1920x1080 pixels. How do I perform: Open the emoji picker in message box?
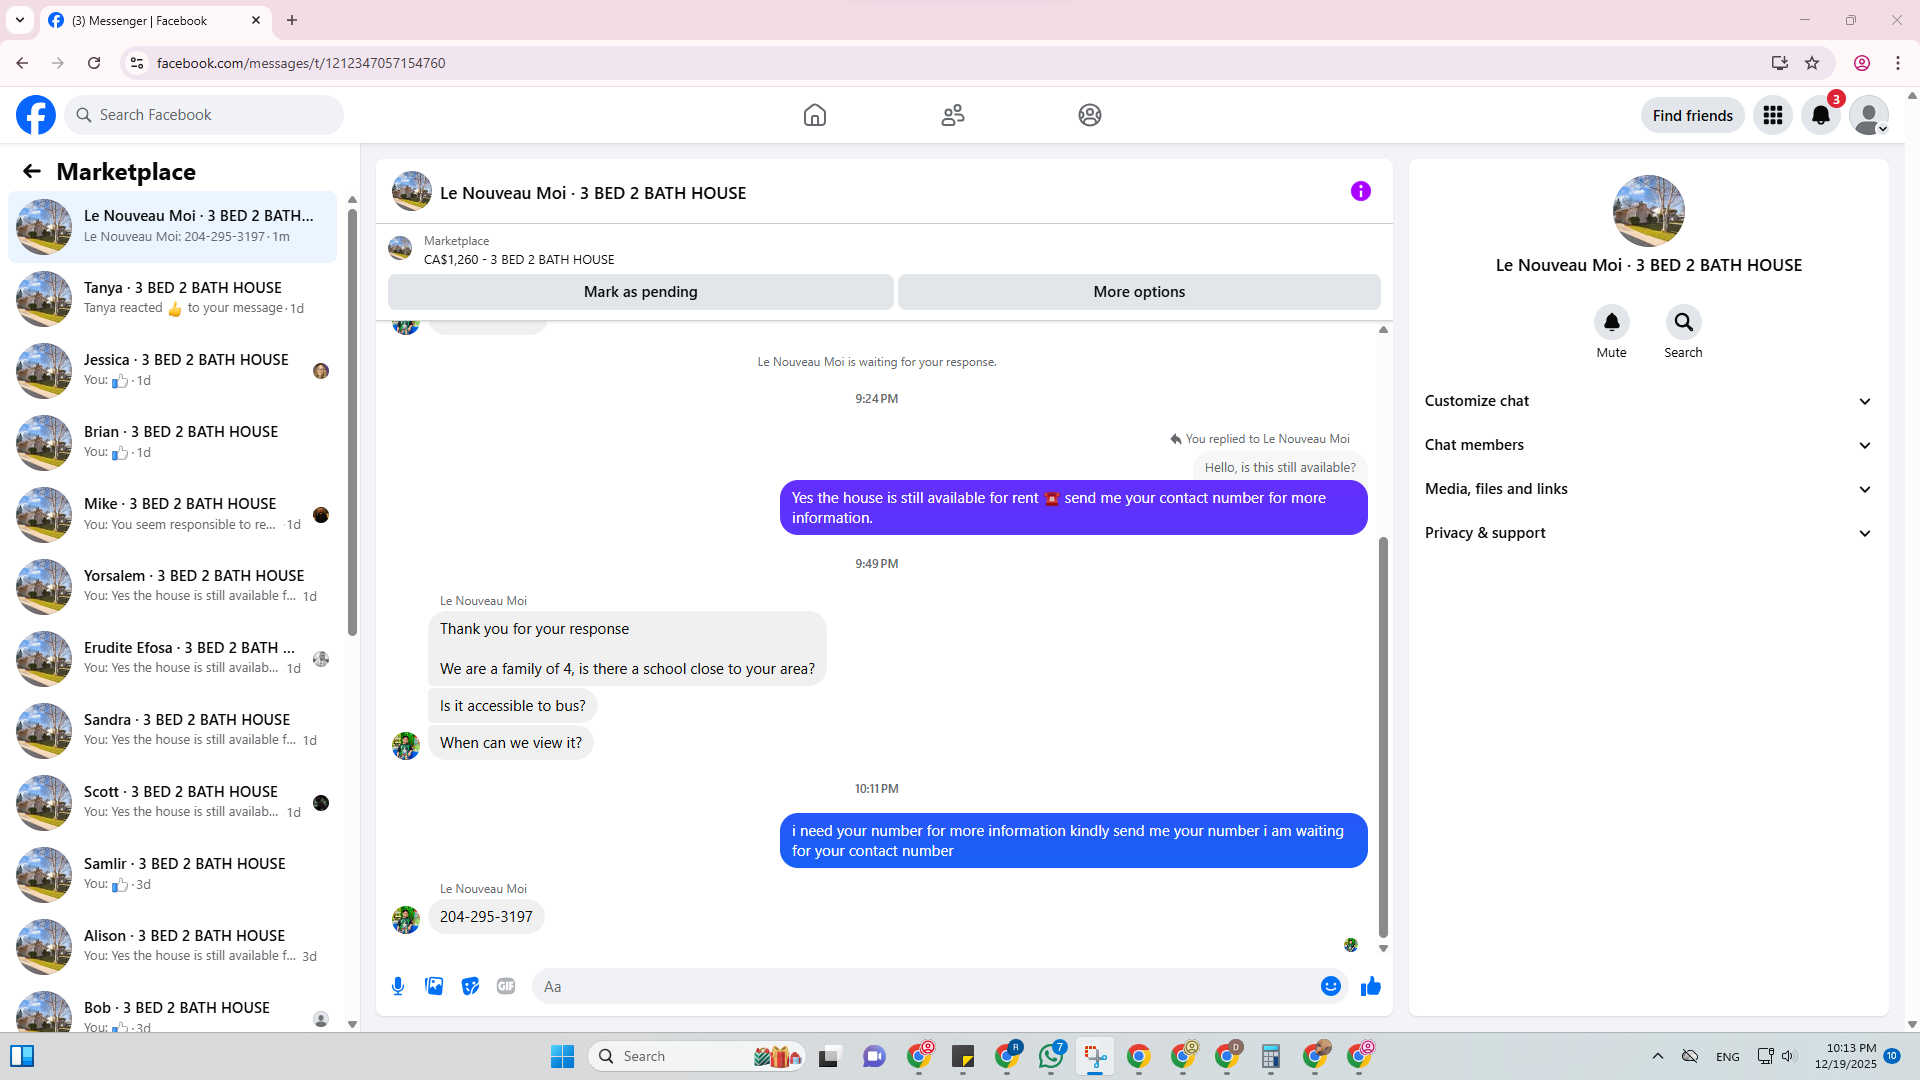pos(1330,986)
